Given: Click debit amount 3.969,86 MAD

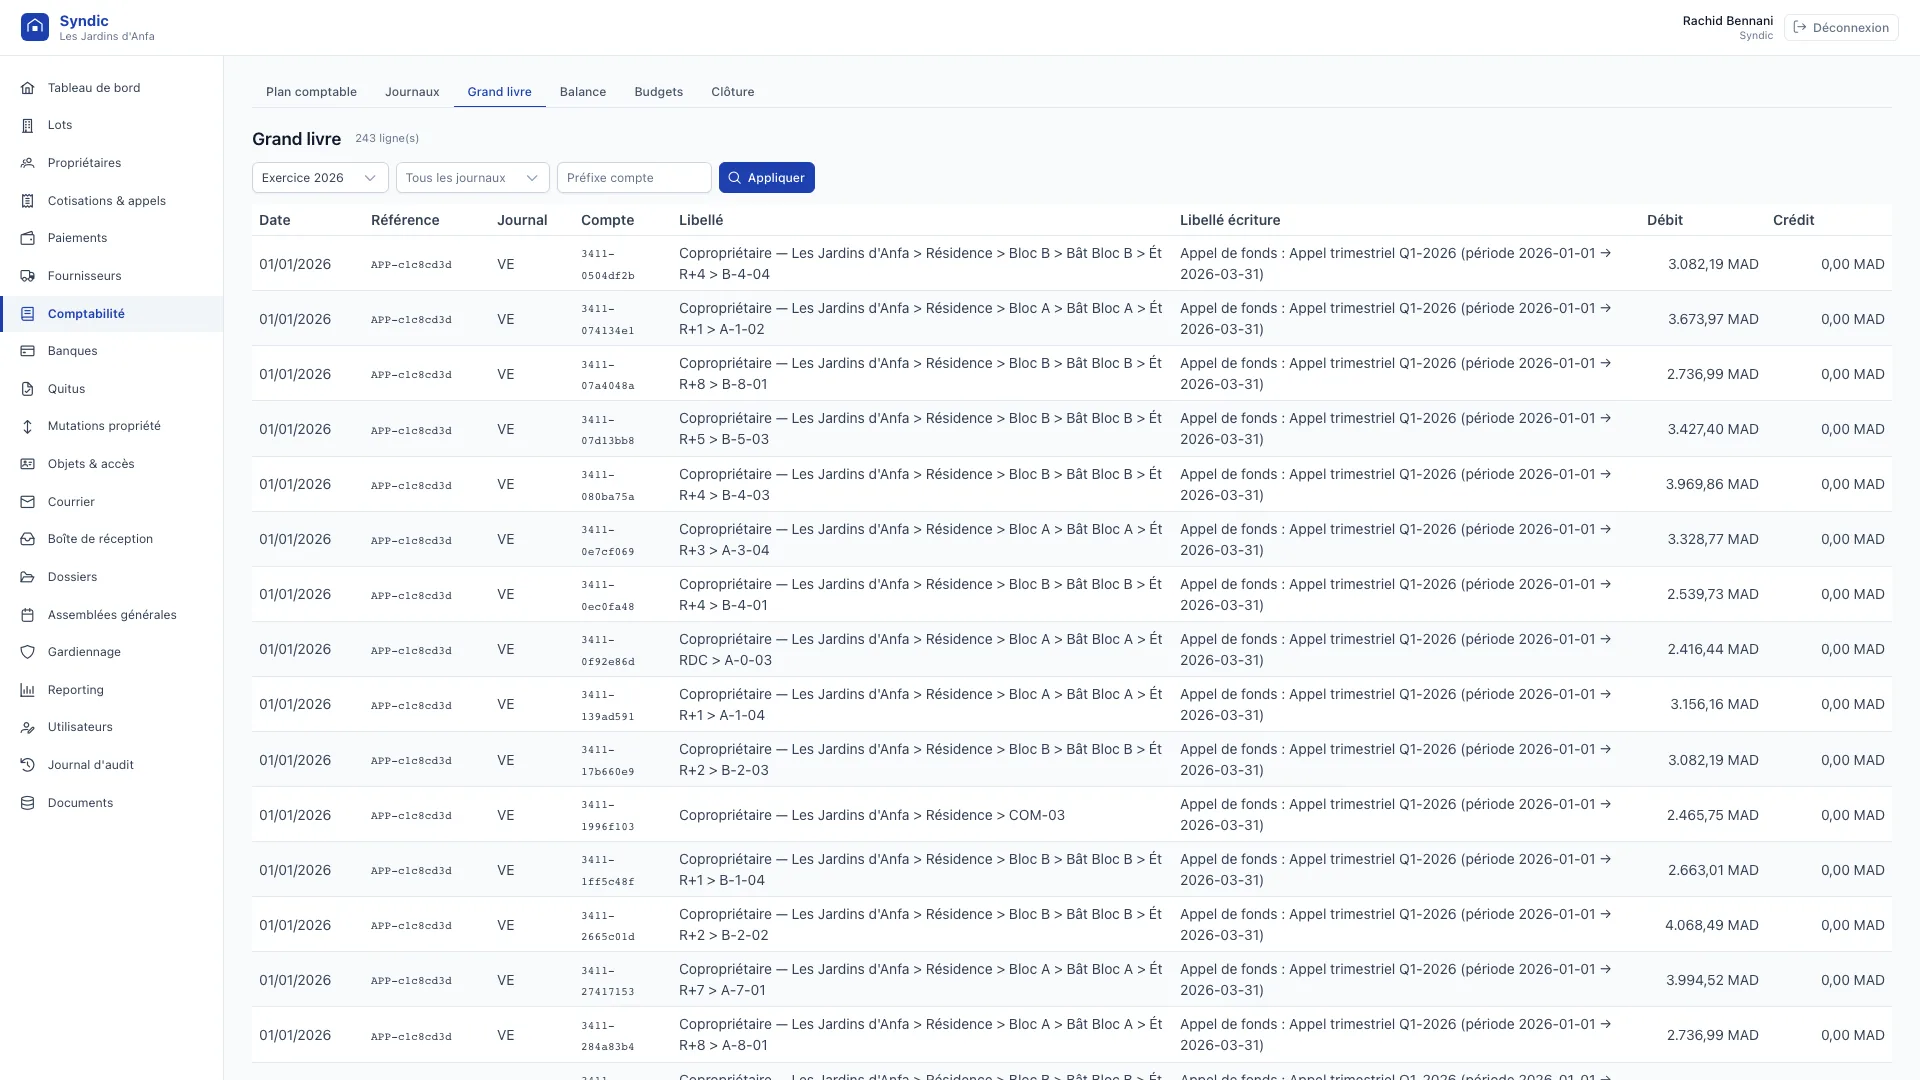Looking at the screenshot, I should (x=1712, y=484).
